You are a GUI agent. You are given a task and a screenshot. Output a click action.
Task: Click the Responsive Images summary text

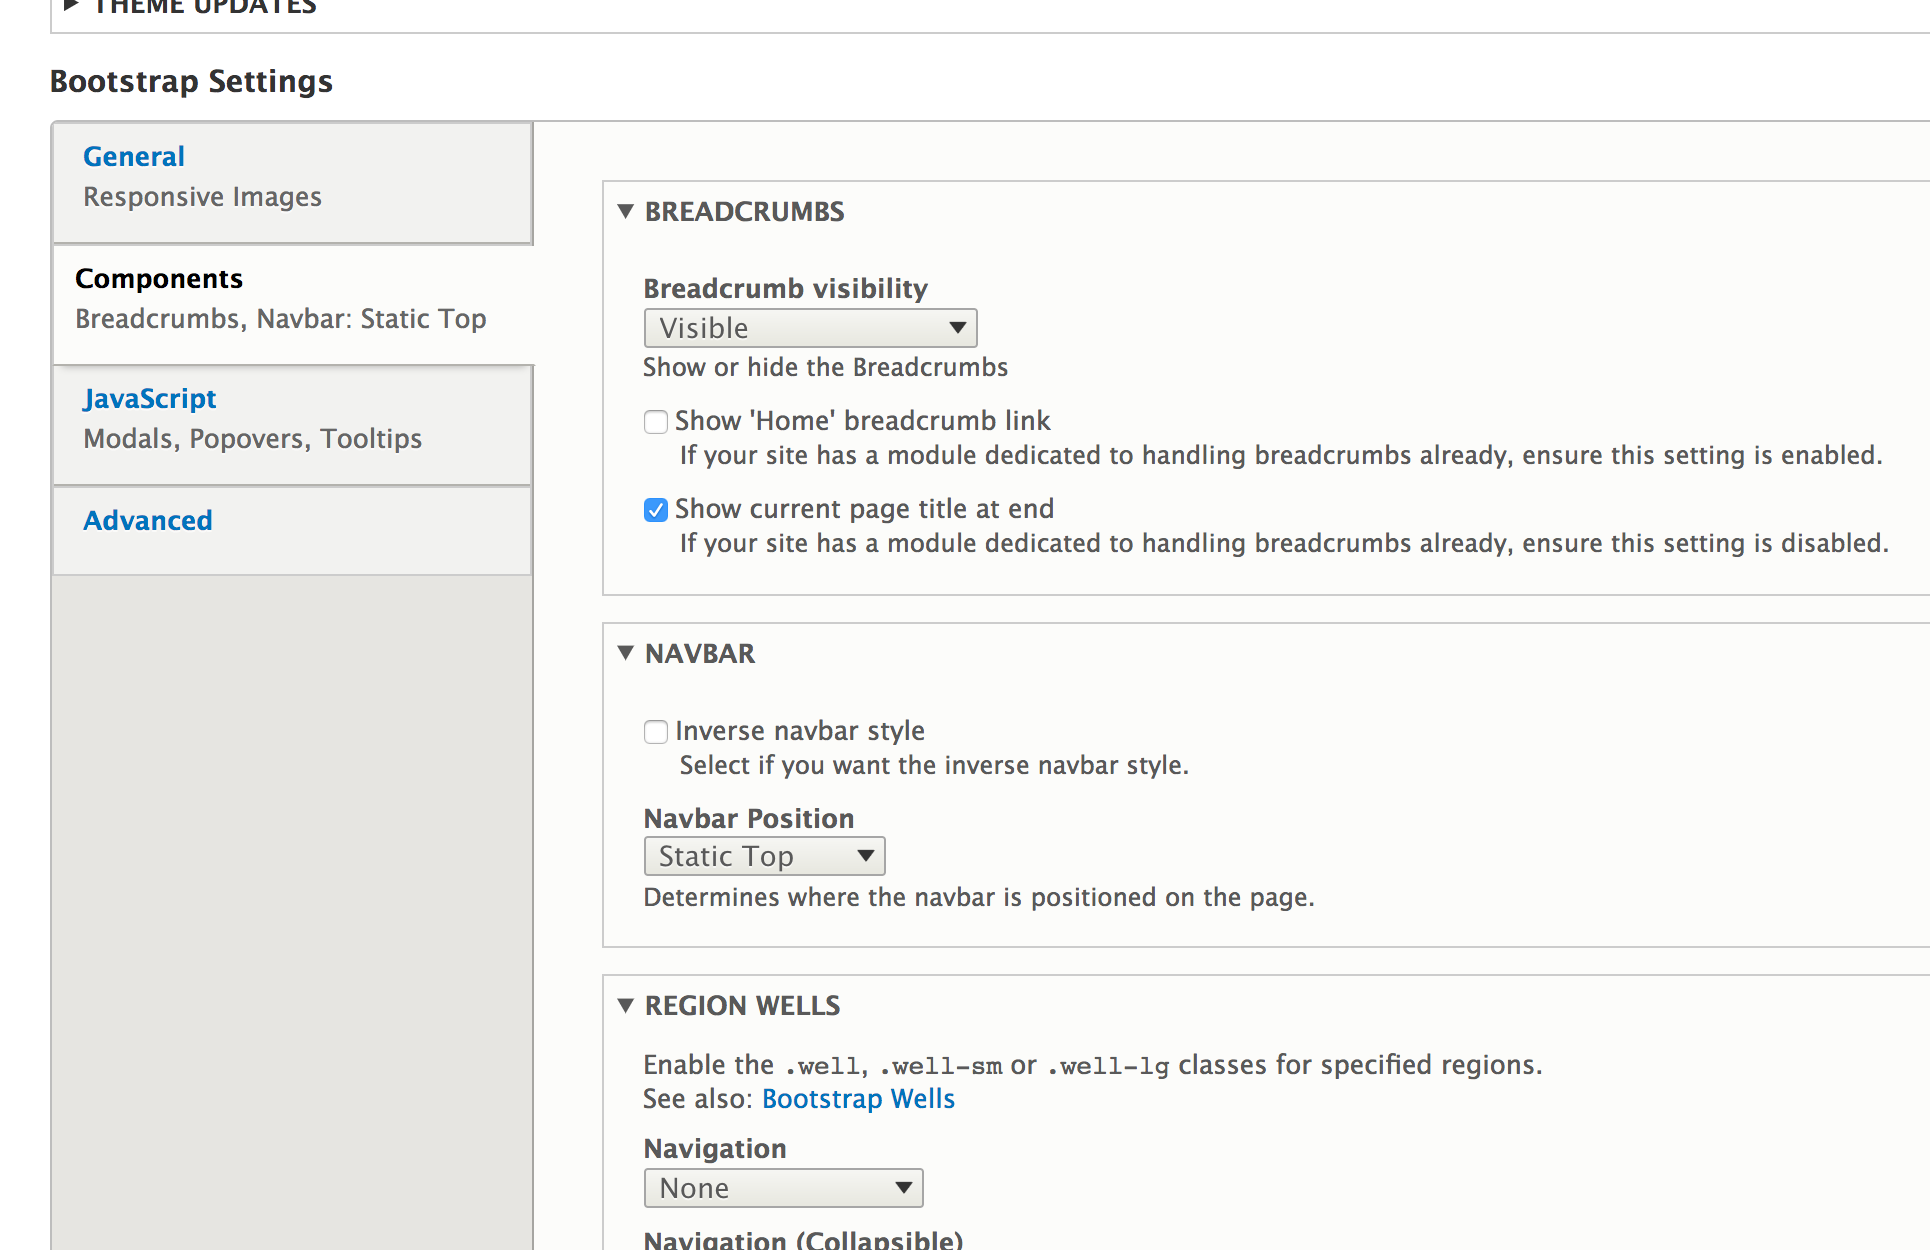tap(202, 196)
